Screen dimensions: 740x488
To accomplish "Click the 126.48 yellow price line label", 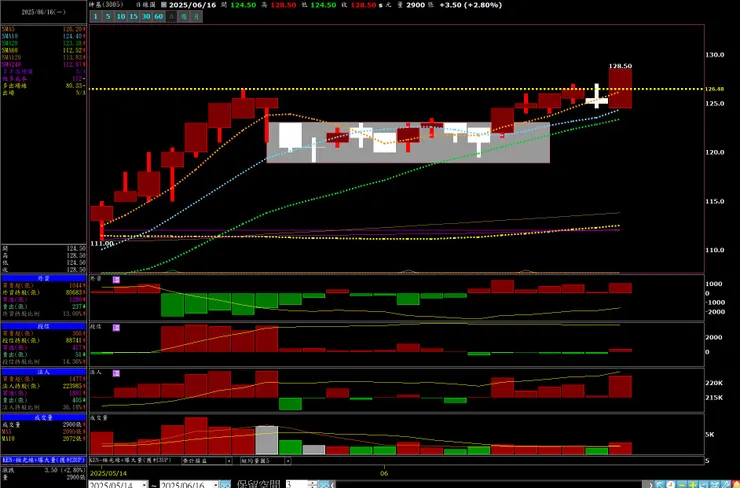I will pyautogui.click(x=715, y=89).
